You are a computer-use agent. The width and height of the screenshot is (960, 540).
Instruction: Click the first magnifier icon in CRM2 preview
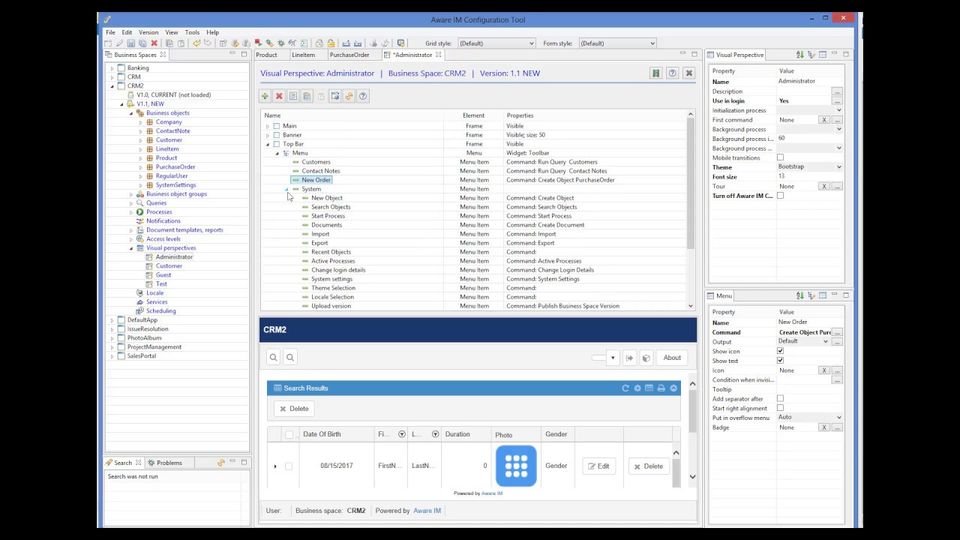(274, 358)
